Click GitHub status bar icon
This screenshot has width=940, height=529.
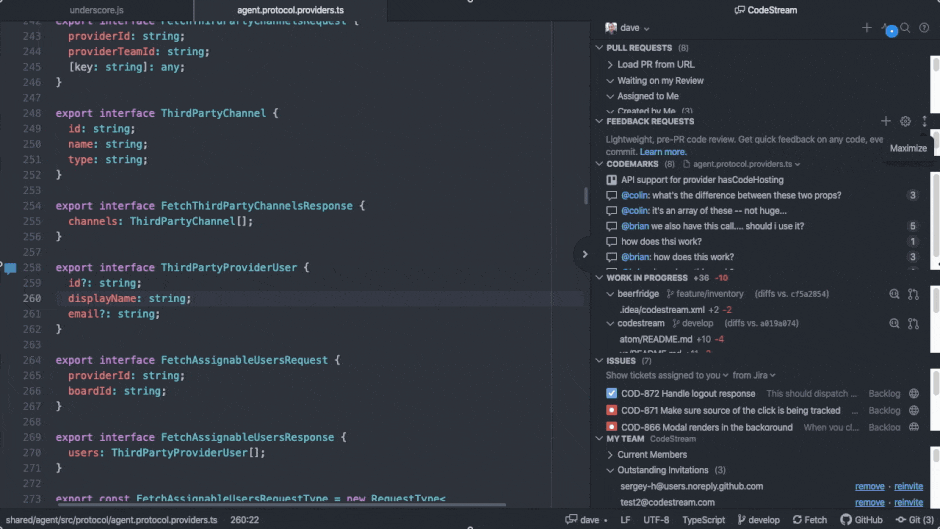click(861, 520)
